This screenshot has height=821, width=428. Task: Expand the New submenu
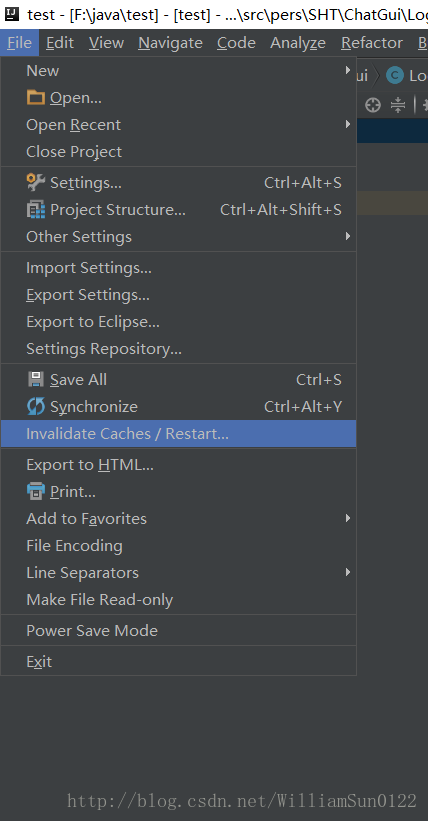point(178,71)
